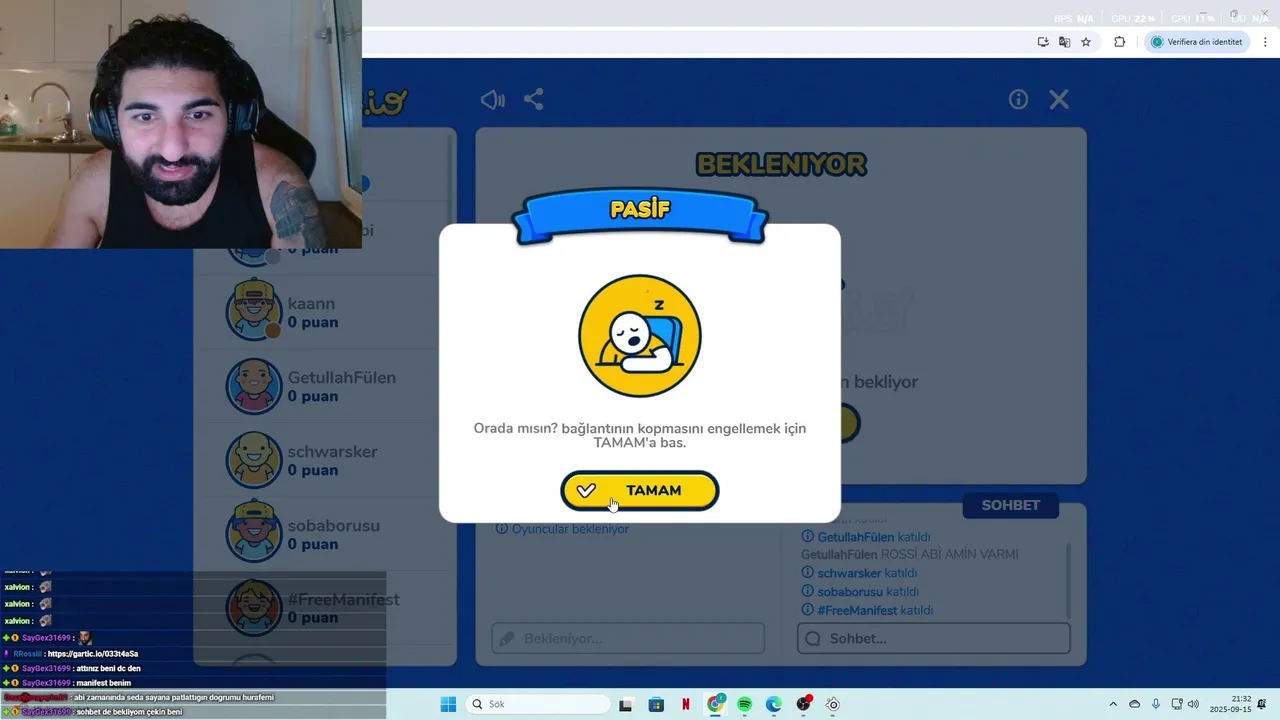Open the clock showing 21:32

[1230, 704]
